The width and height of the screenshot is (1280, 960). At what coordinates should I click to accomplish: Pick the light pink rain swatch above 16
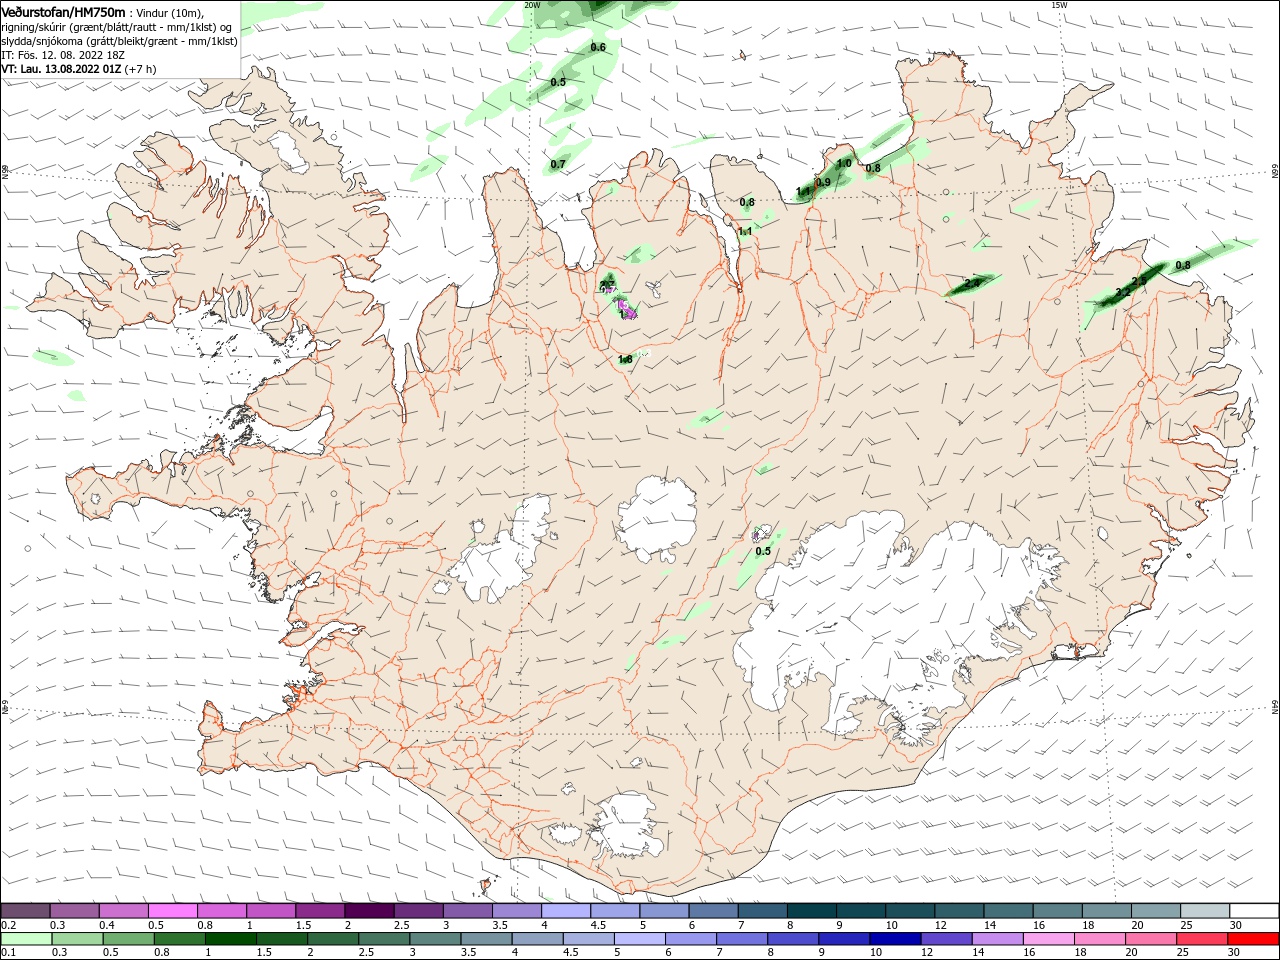1050,939
